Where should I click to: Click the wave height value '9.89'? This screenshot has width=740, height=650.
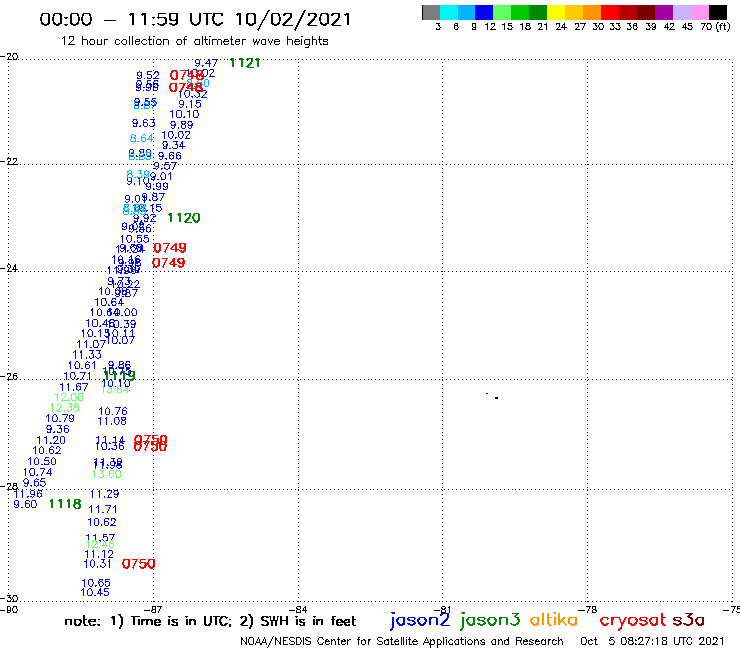tap(182, 125)
